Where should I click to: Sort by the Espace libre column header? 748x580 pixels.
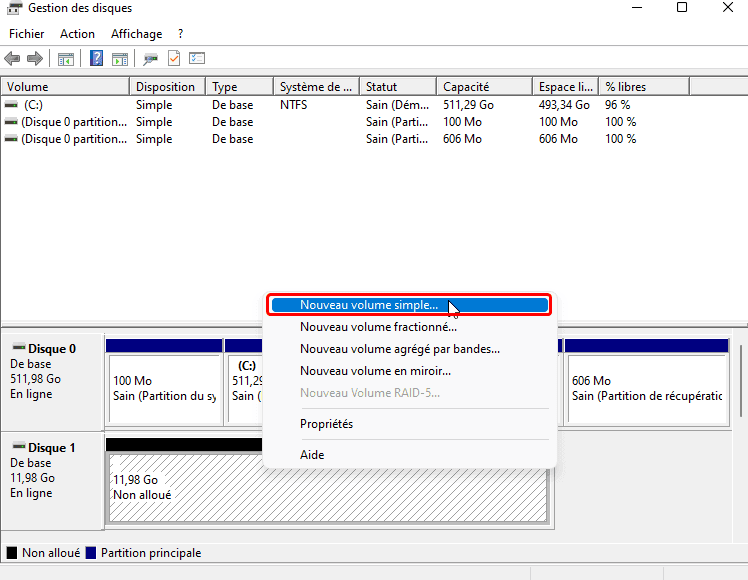(x=566, y=87)
